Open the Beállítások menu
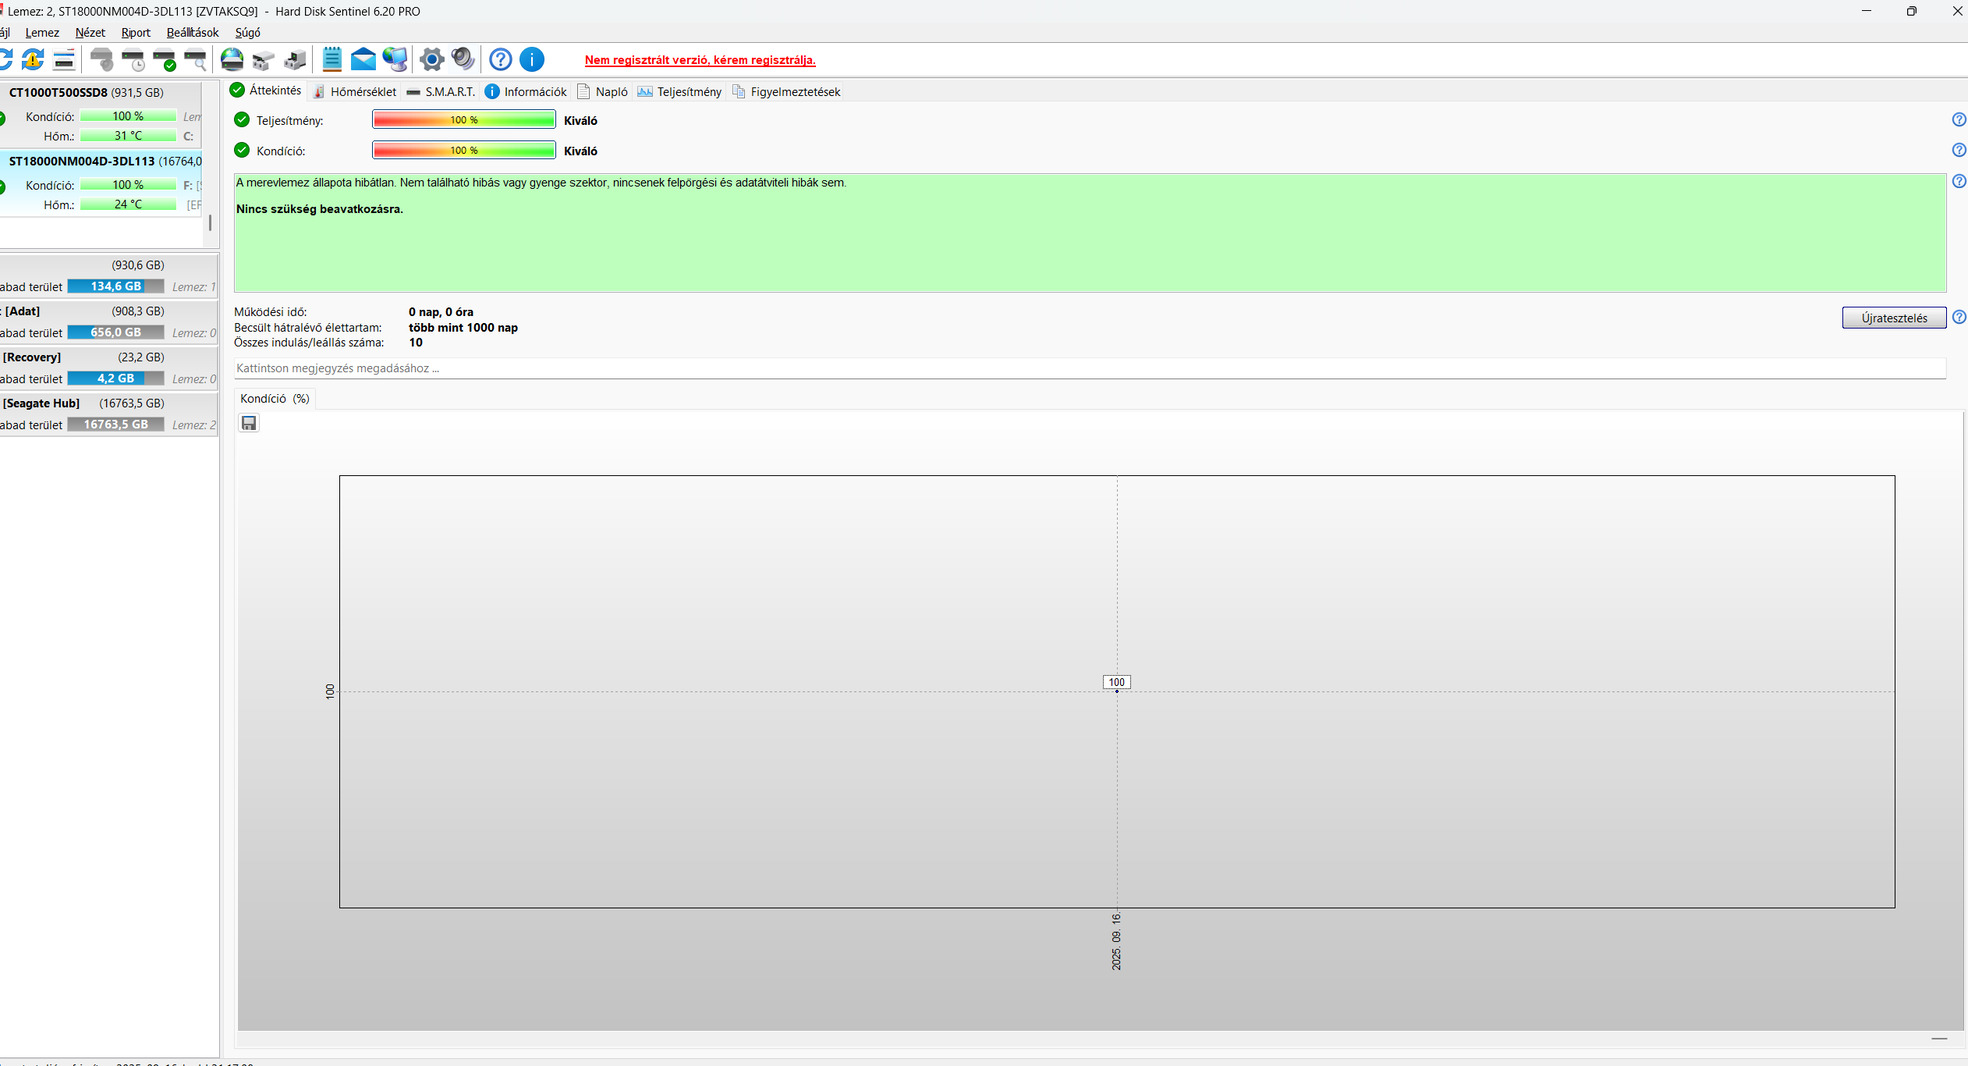Viewport: 1968px width, 1066px height. (192, 33)
